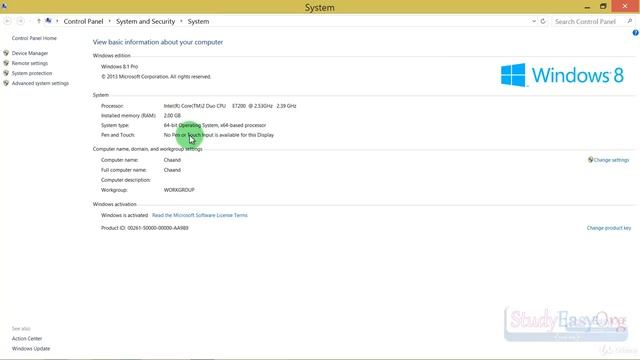Open System protection link
This screenshot has width=640, height=360.
[32, 73]
